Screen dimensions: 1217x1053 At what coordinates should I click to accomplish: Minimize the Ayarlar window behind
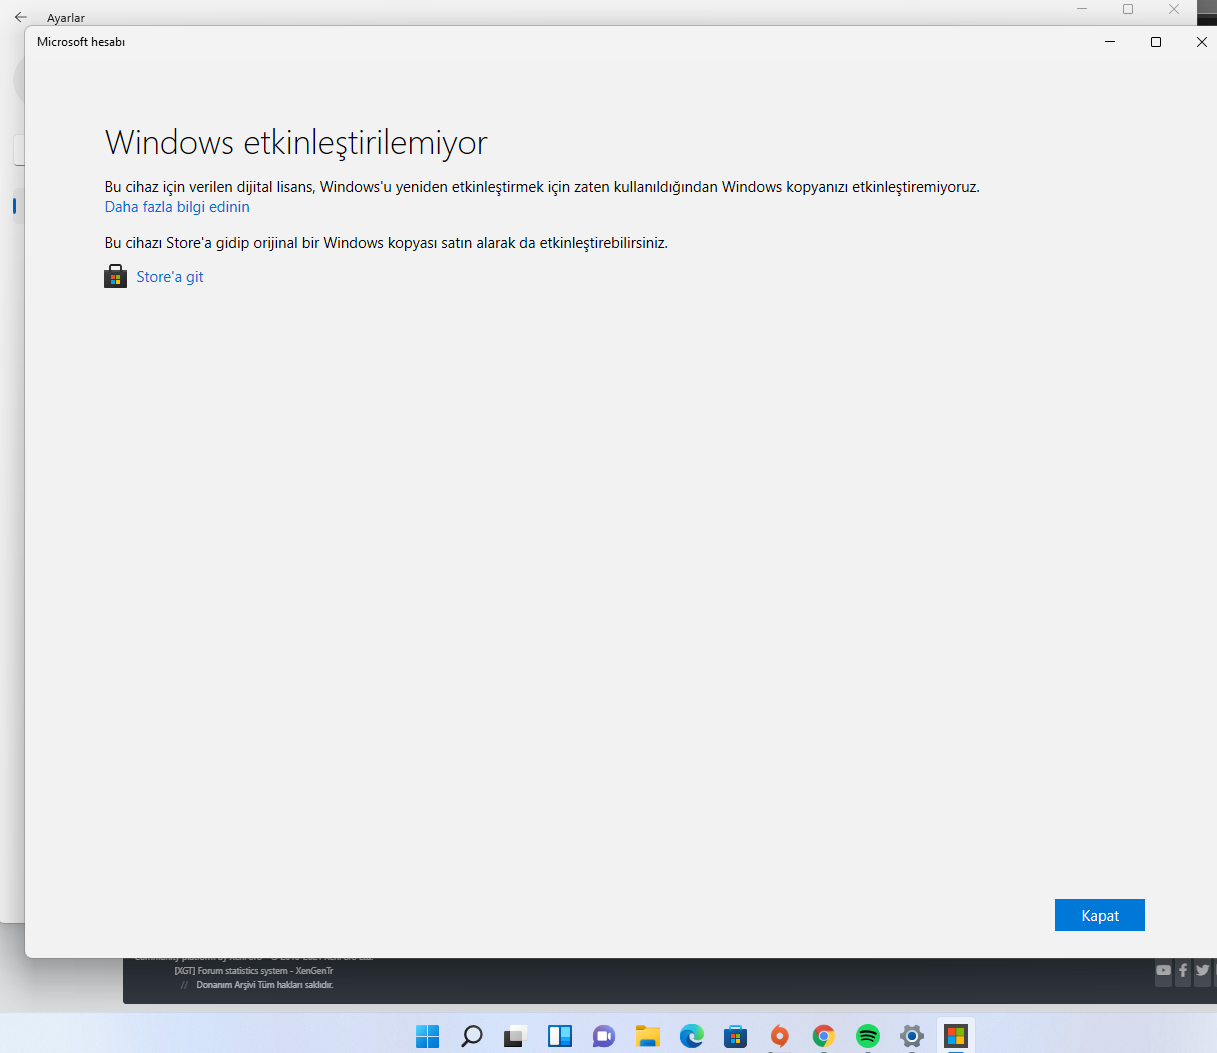[1082, 9]
